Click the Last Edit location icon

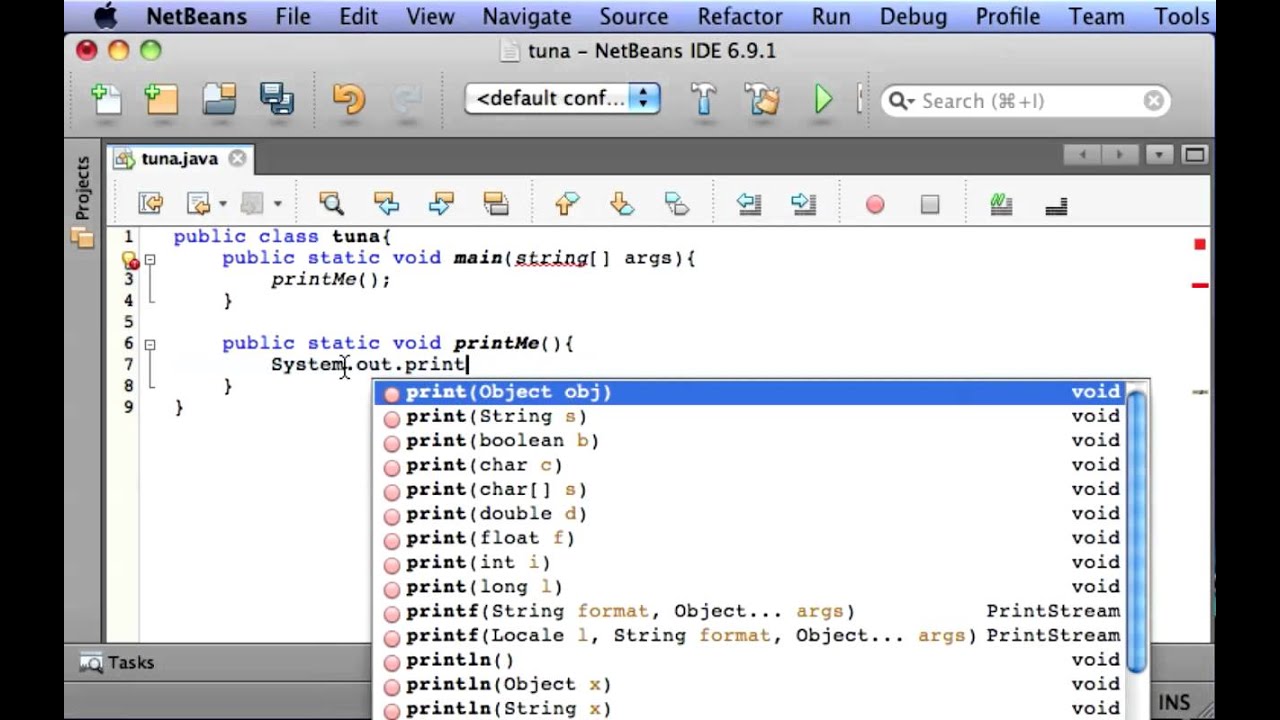coord(151,204)
